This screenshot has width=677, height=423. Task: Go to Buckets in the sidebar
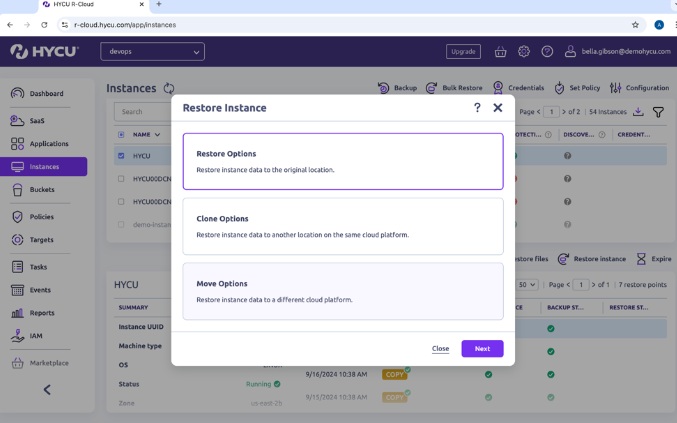tap(43, 189)
